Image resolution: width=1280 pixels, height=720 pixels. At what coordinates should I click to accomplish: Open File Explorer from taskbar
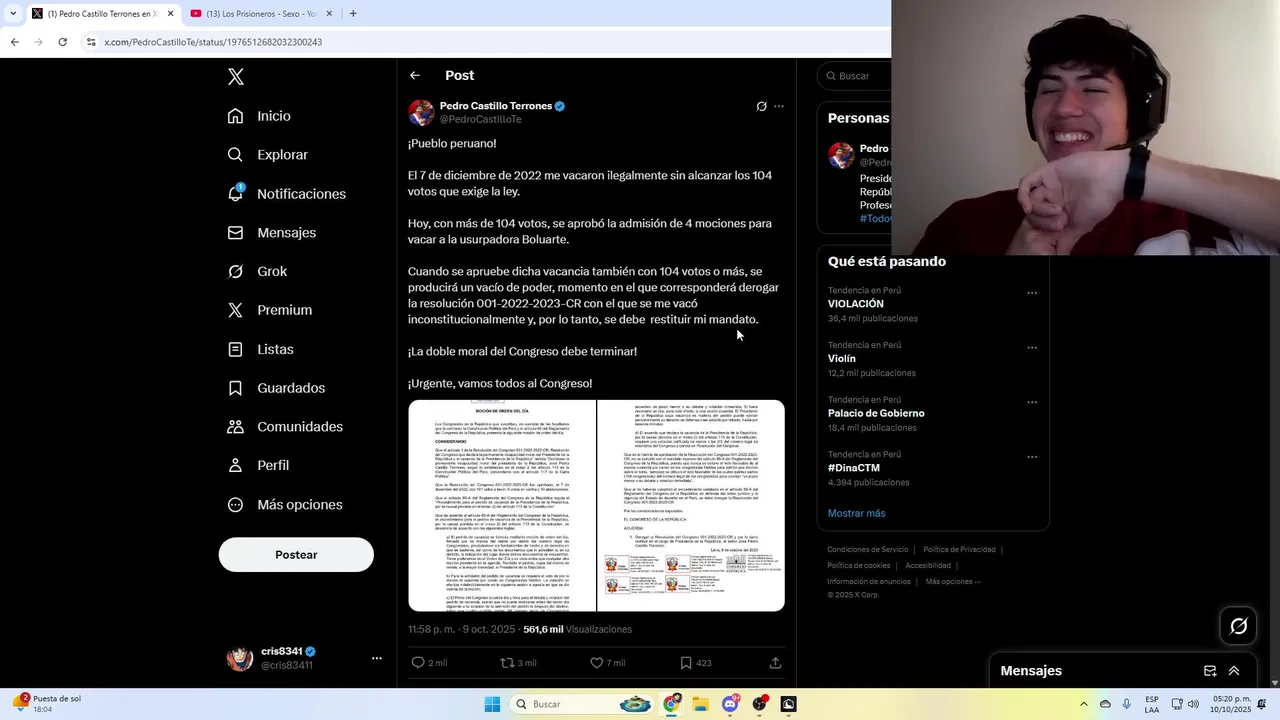(700, 704)
